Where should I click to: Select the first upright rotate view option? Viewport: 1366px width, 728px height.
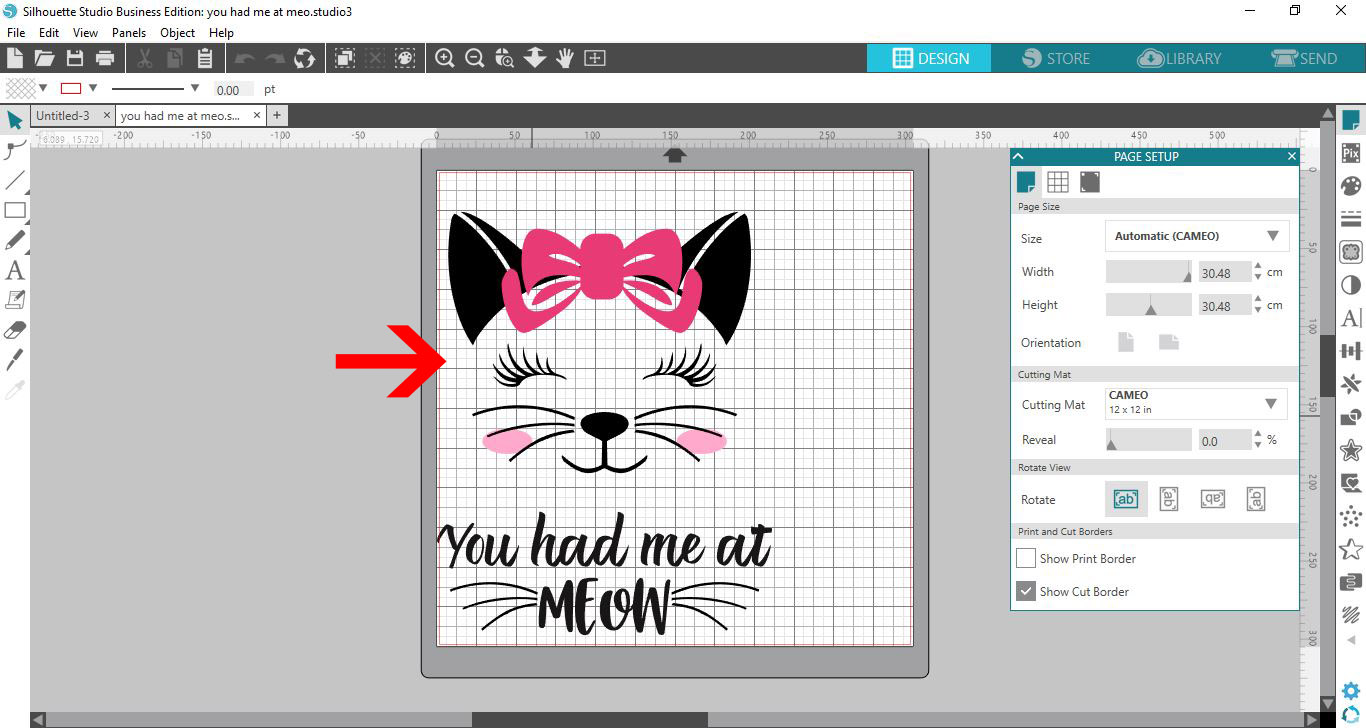pyautogui.click(x=1126, y=499)
